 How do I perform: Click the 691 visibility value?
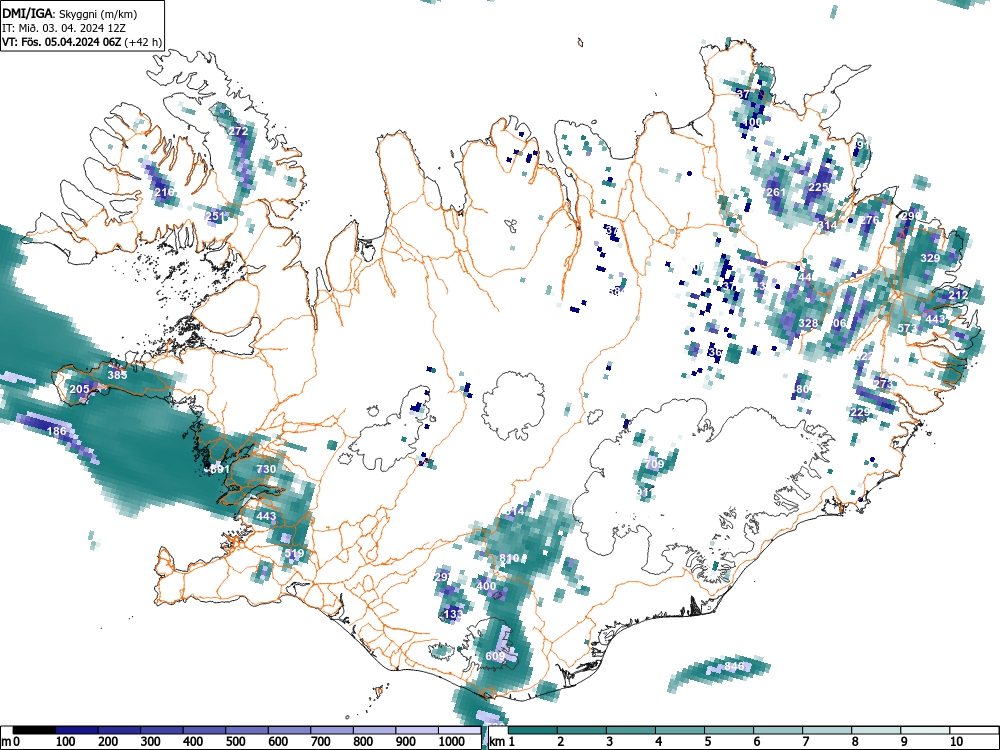coord(219,469)
